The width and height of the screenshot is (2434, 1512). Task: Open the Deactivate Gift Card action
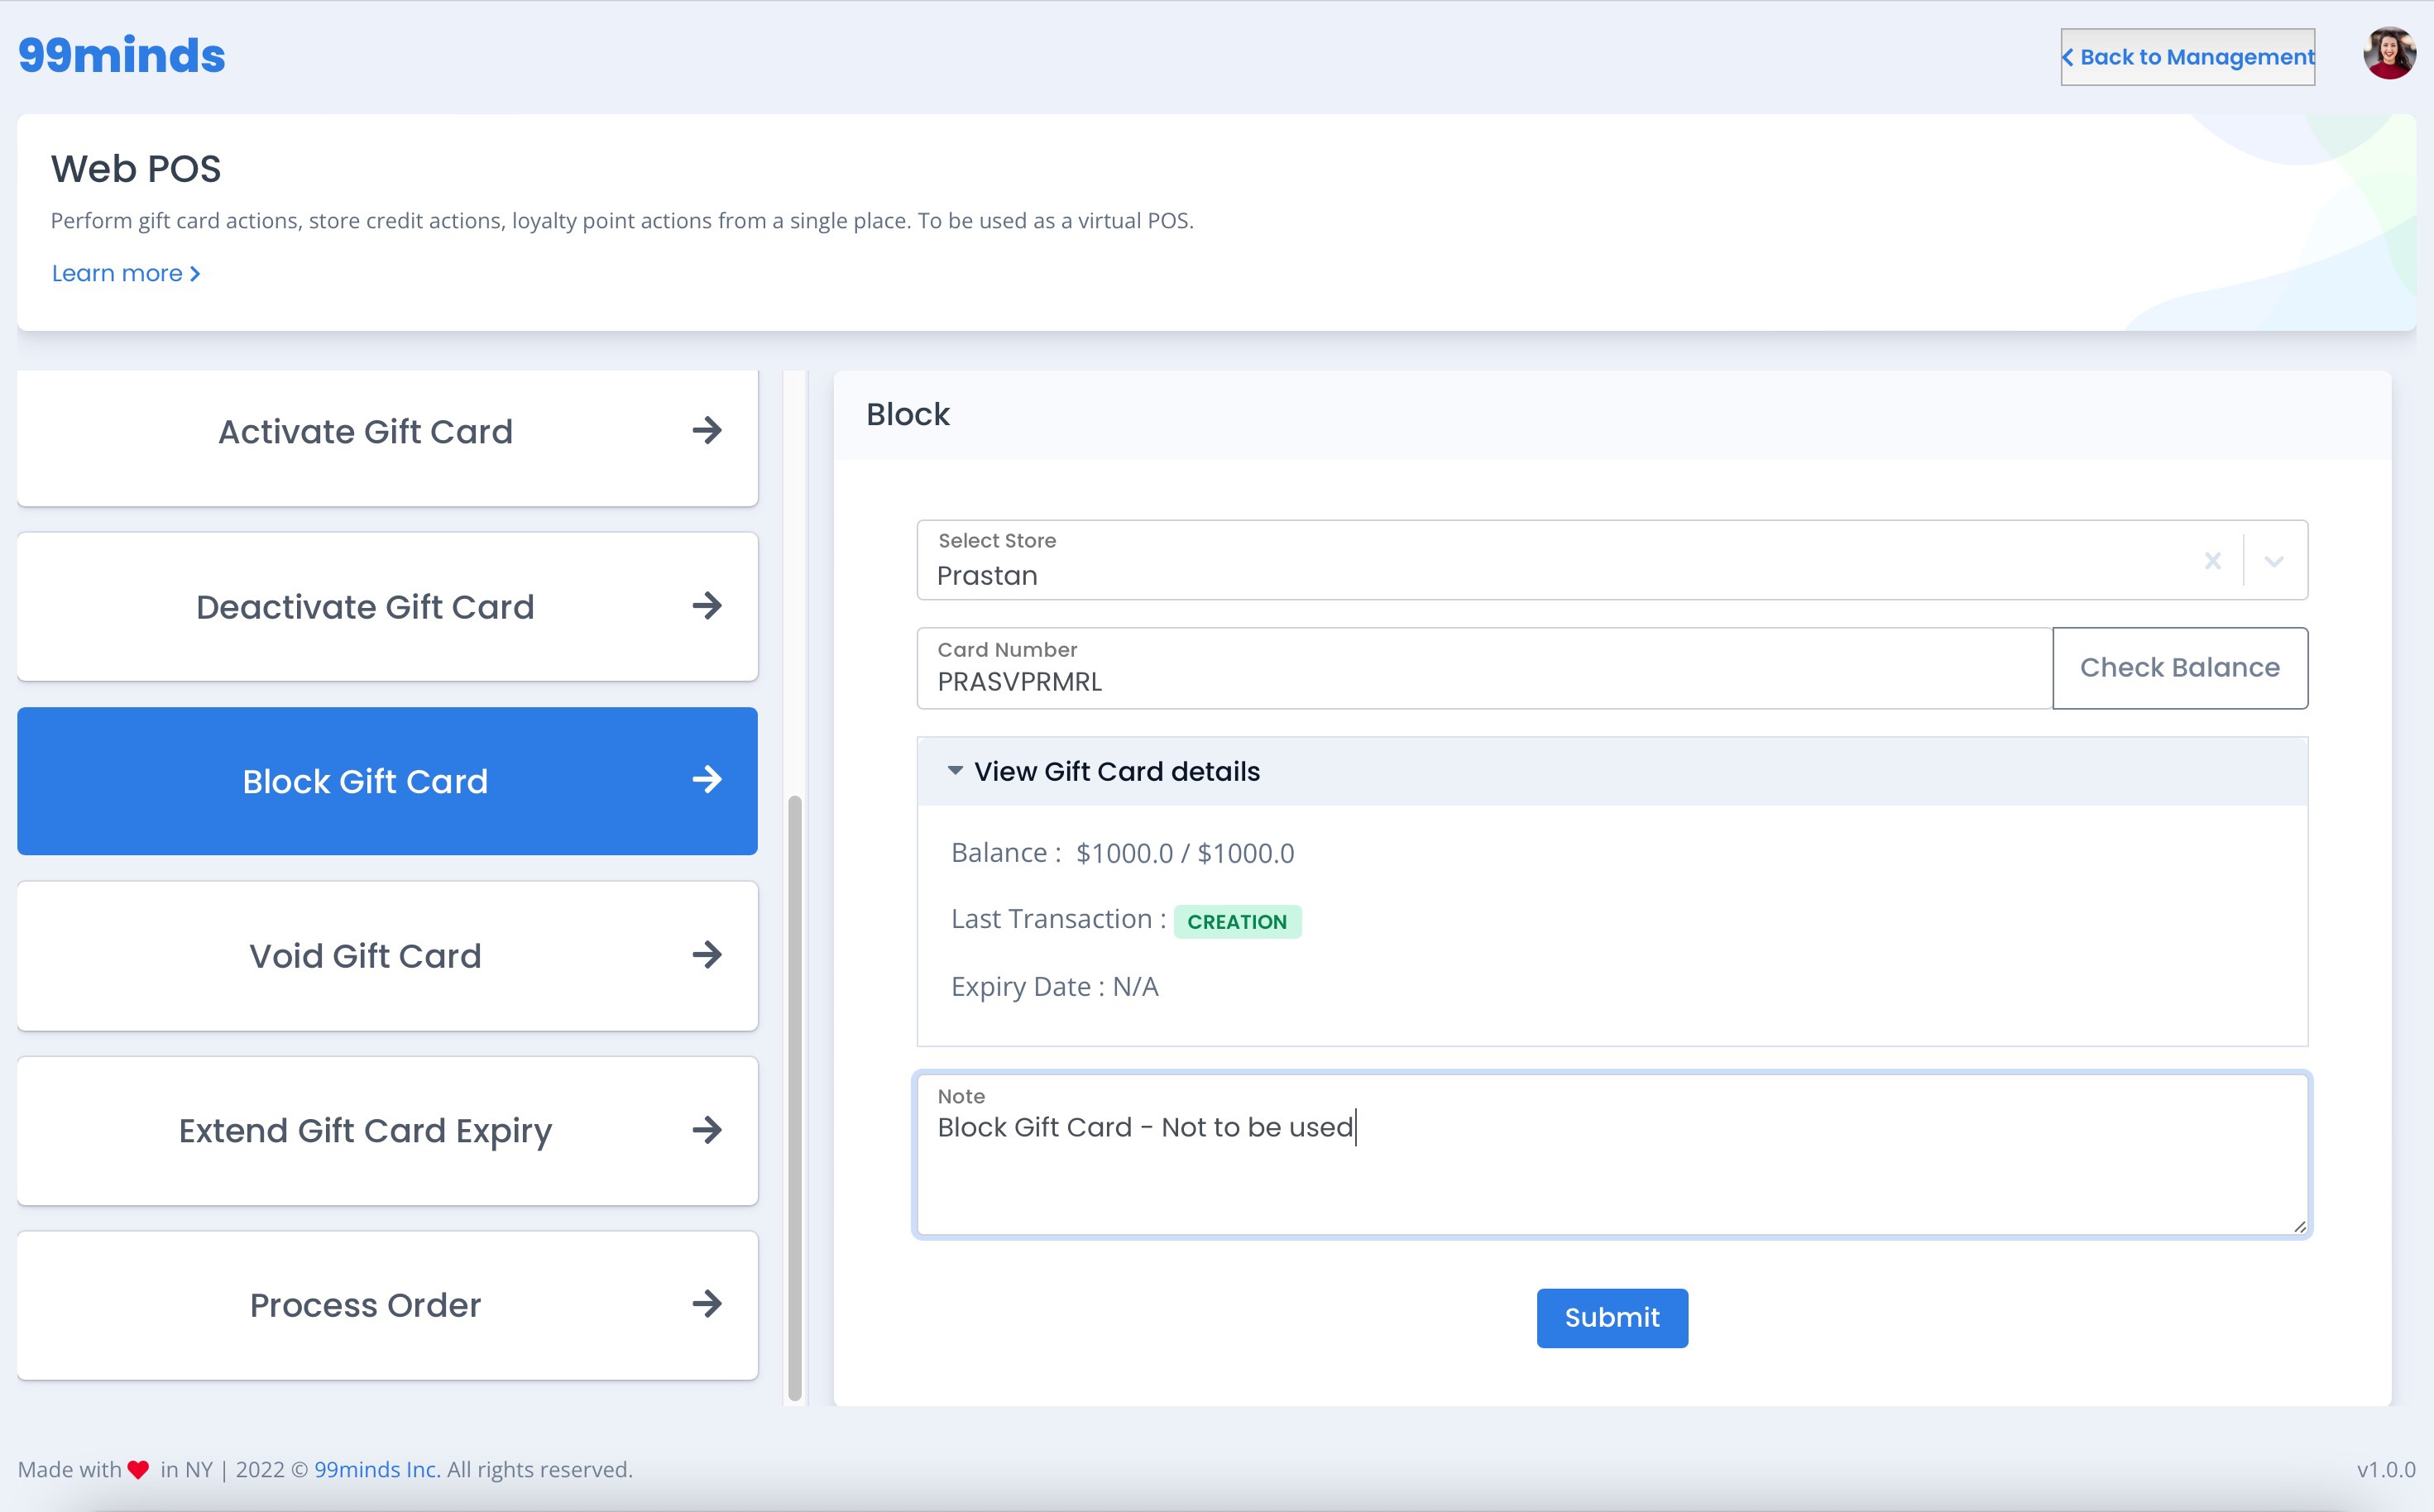(x=387, y=606)
